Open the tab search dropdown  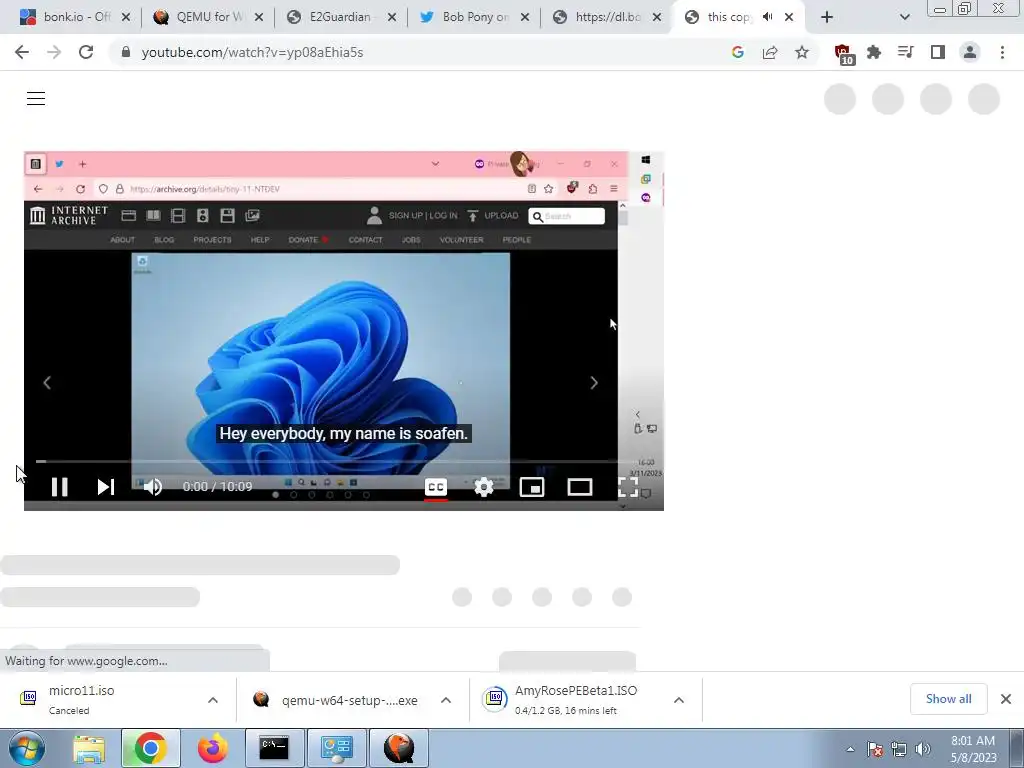pos(904,17)
